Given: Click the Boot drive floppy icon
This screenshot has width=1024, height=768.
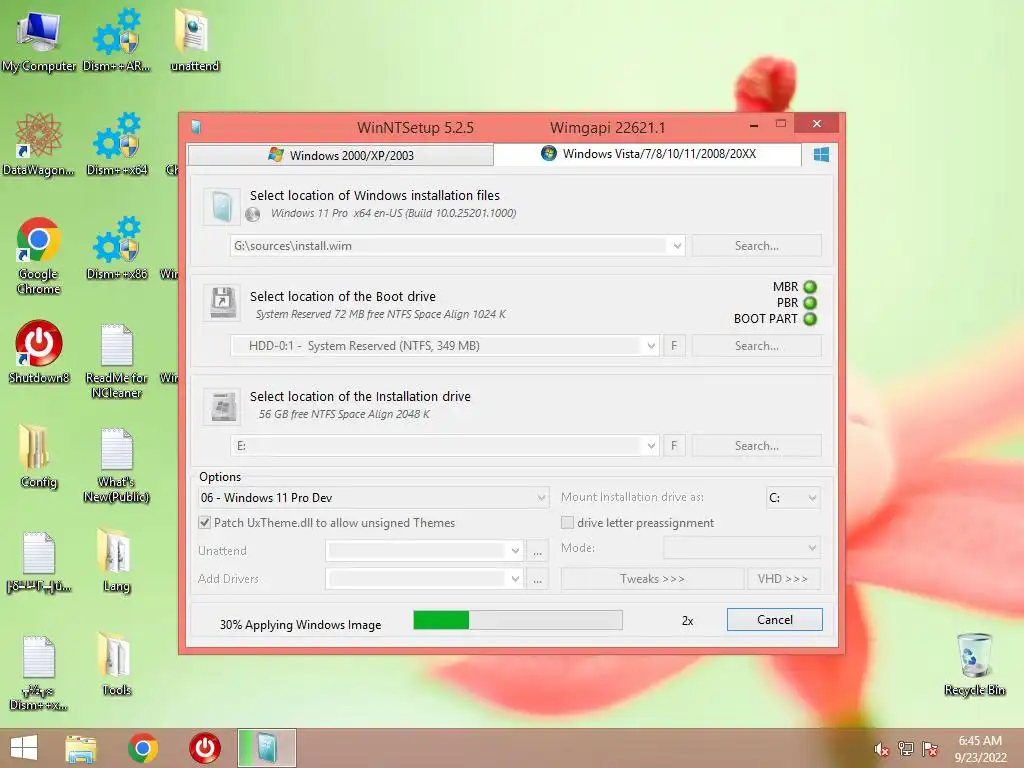Looking at the screenshot, I should click(x=222, y=302).
